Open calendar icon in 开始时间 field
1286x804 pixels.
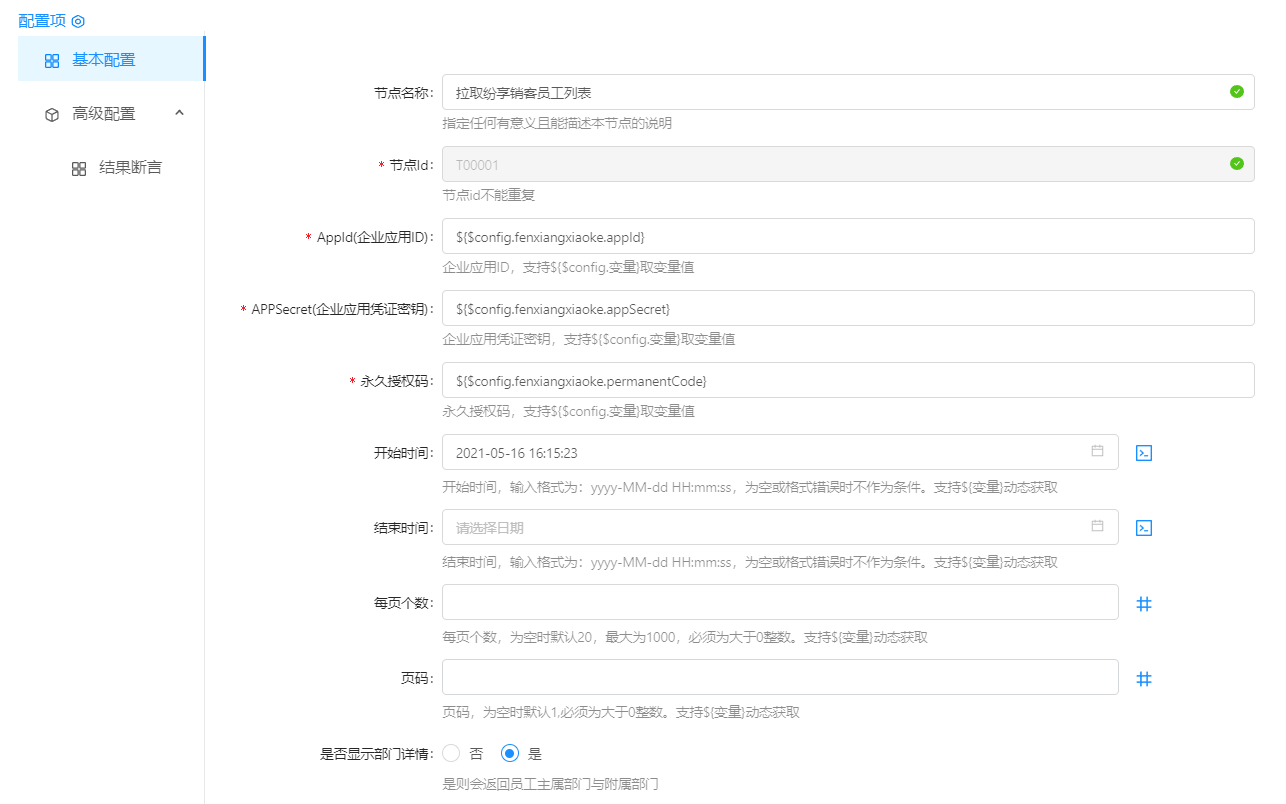tap(1097, 452)
